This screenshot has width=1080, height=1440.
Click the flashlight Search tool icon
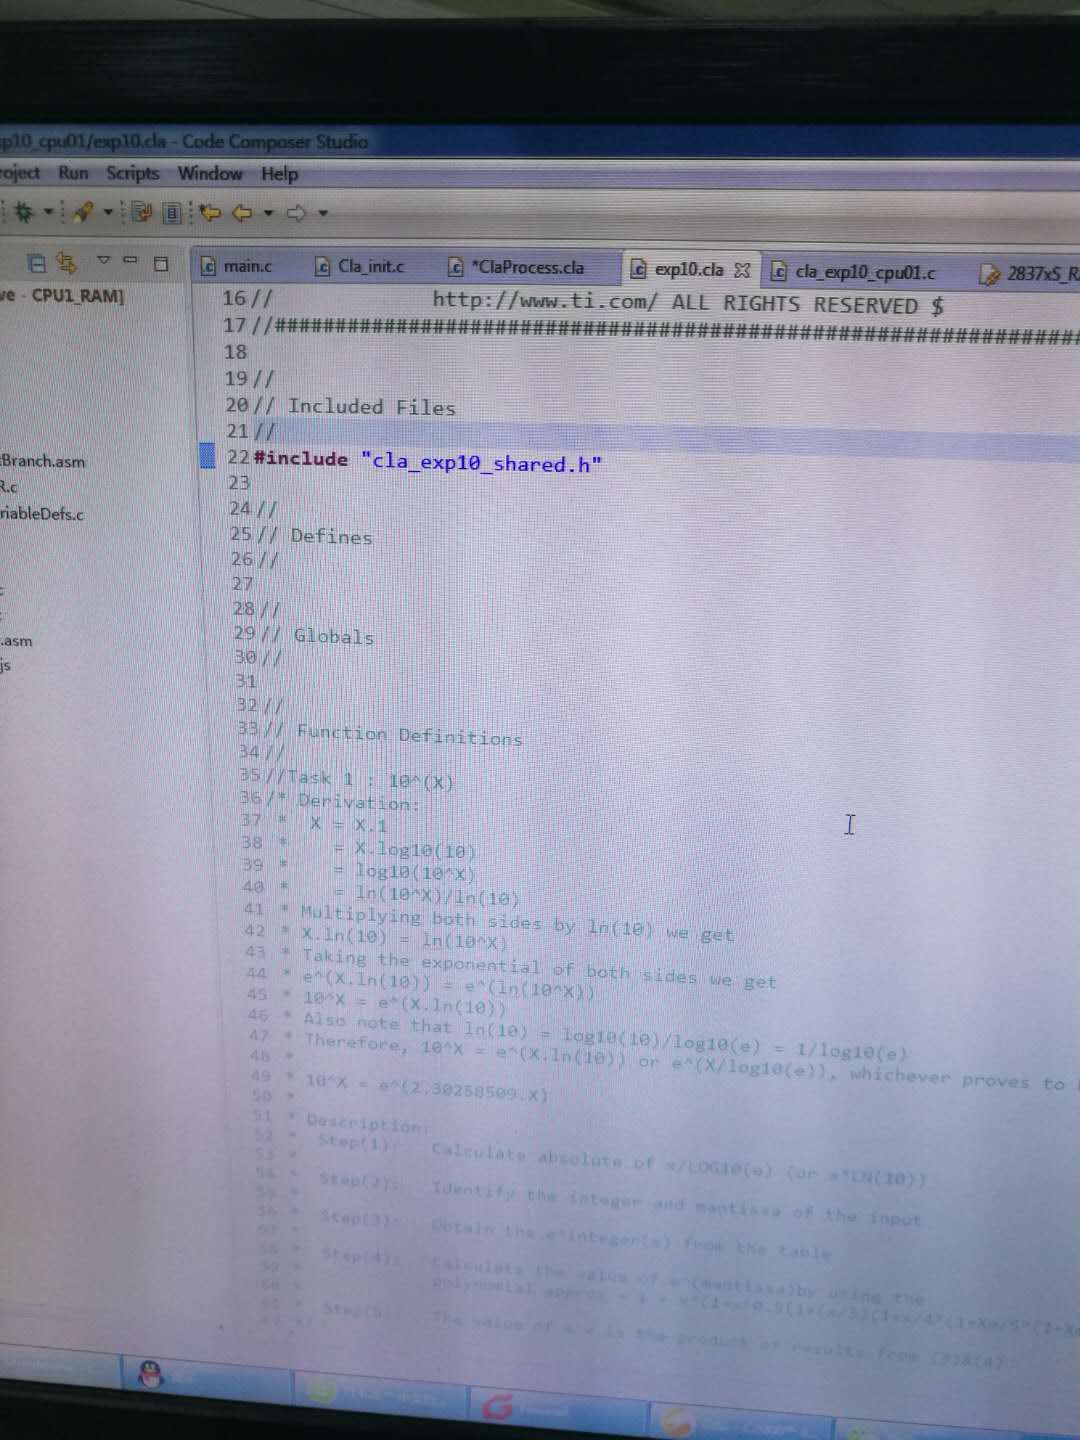[x=83, y=211]
